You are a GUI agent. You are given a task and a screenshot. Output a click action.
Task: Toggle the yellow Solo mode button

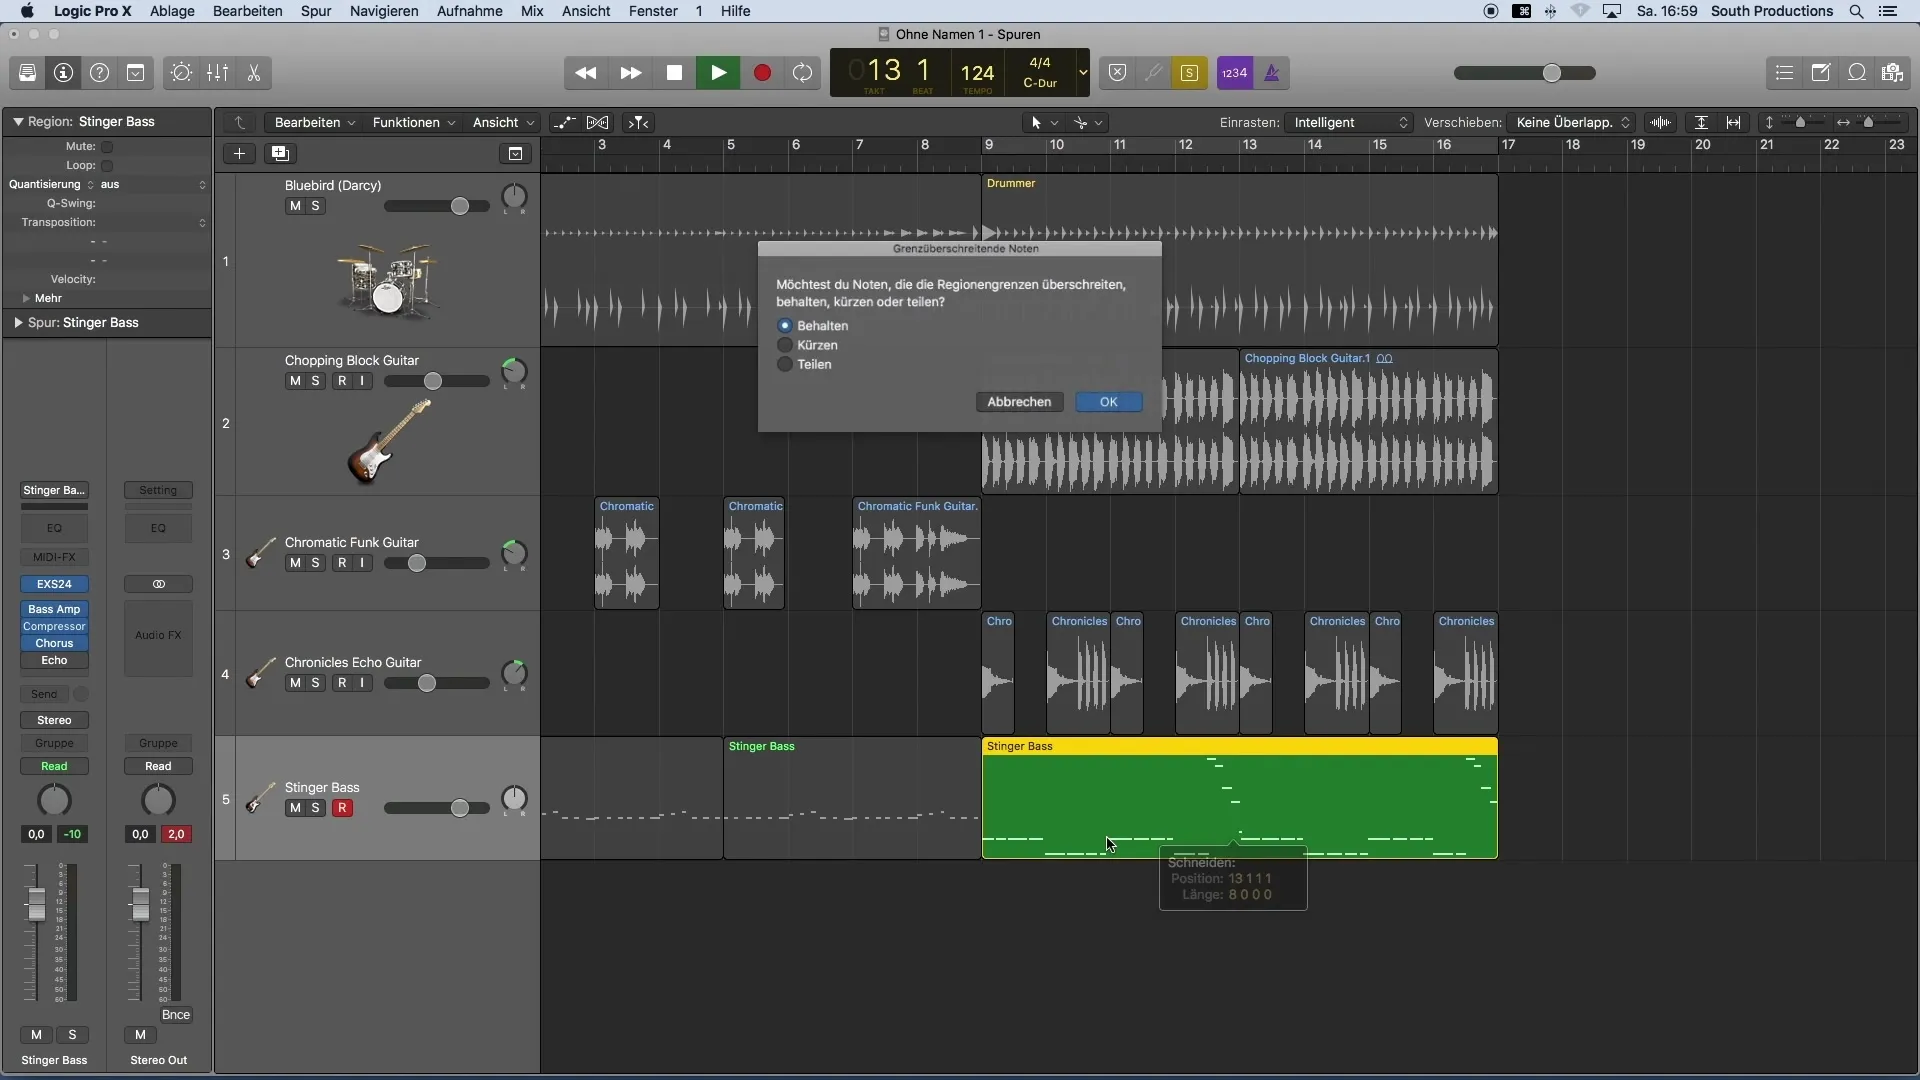1189,73
